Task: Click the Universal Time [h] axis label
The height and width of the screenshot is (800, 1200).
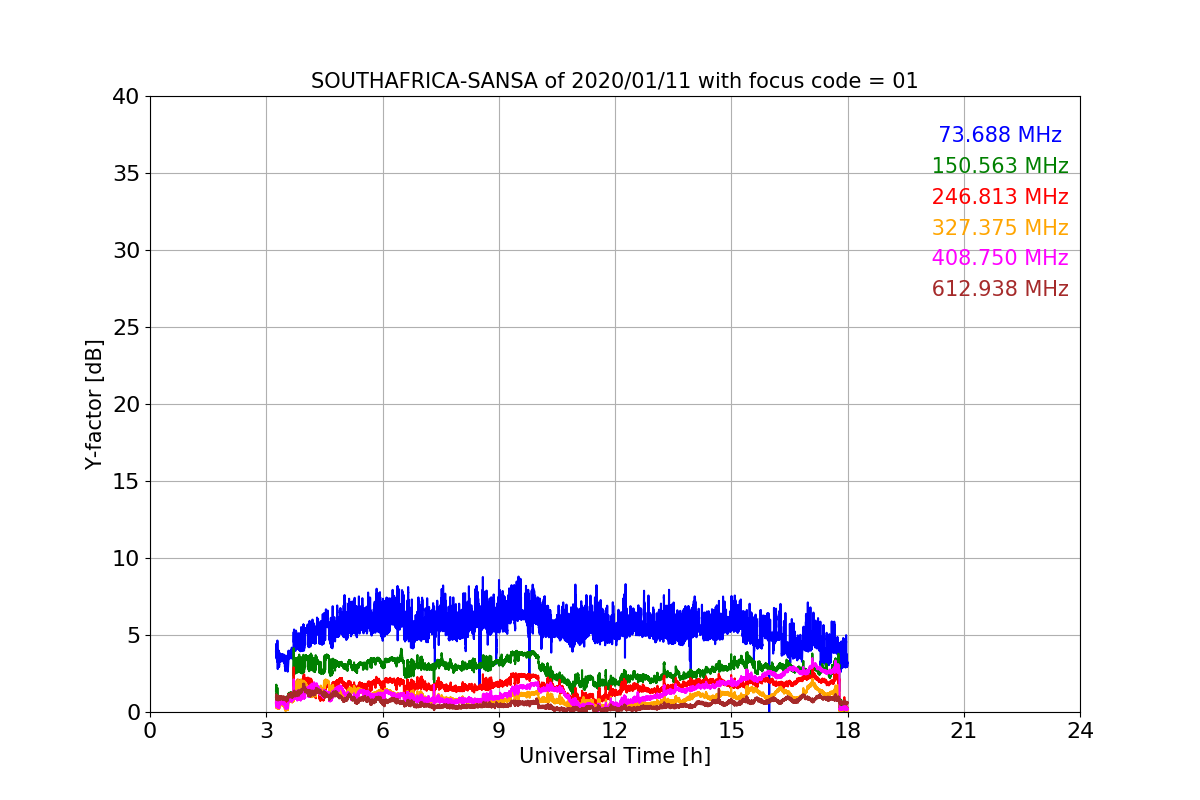Action: pyautogui.click(x=615, y=757)
